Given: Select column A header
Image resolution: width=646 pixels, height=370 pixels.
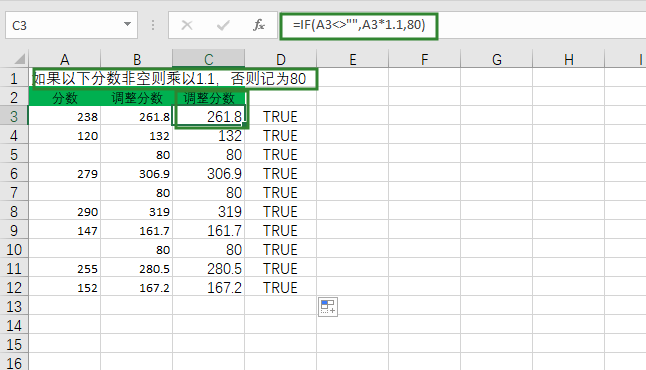Looking at the screenshot, I should click(64, 59).
